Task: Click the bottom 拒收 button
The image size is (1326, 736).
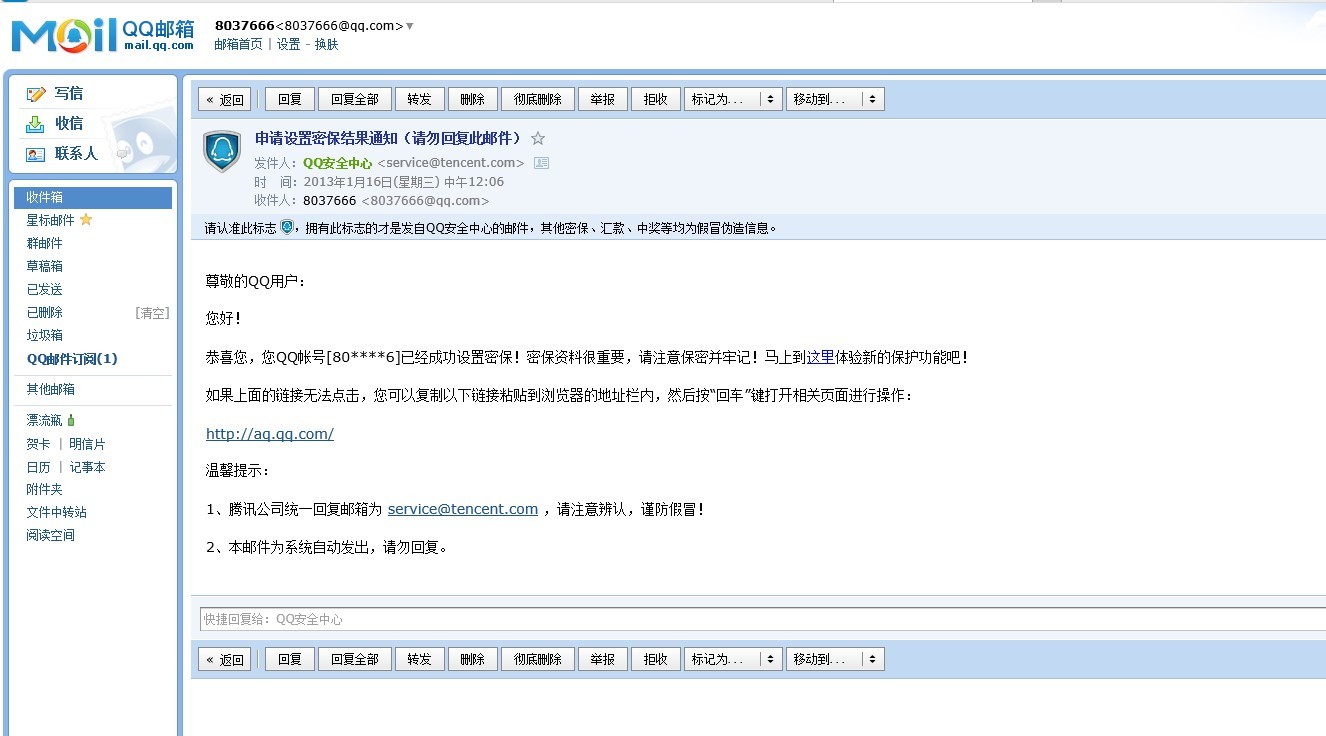Action: (x=656, y=659)
